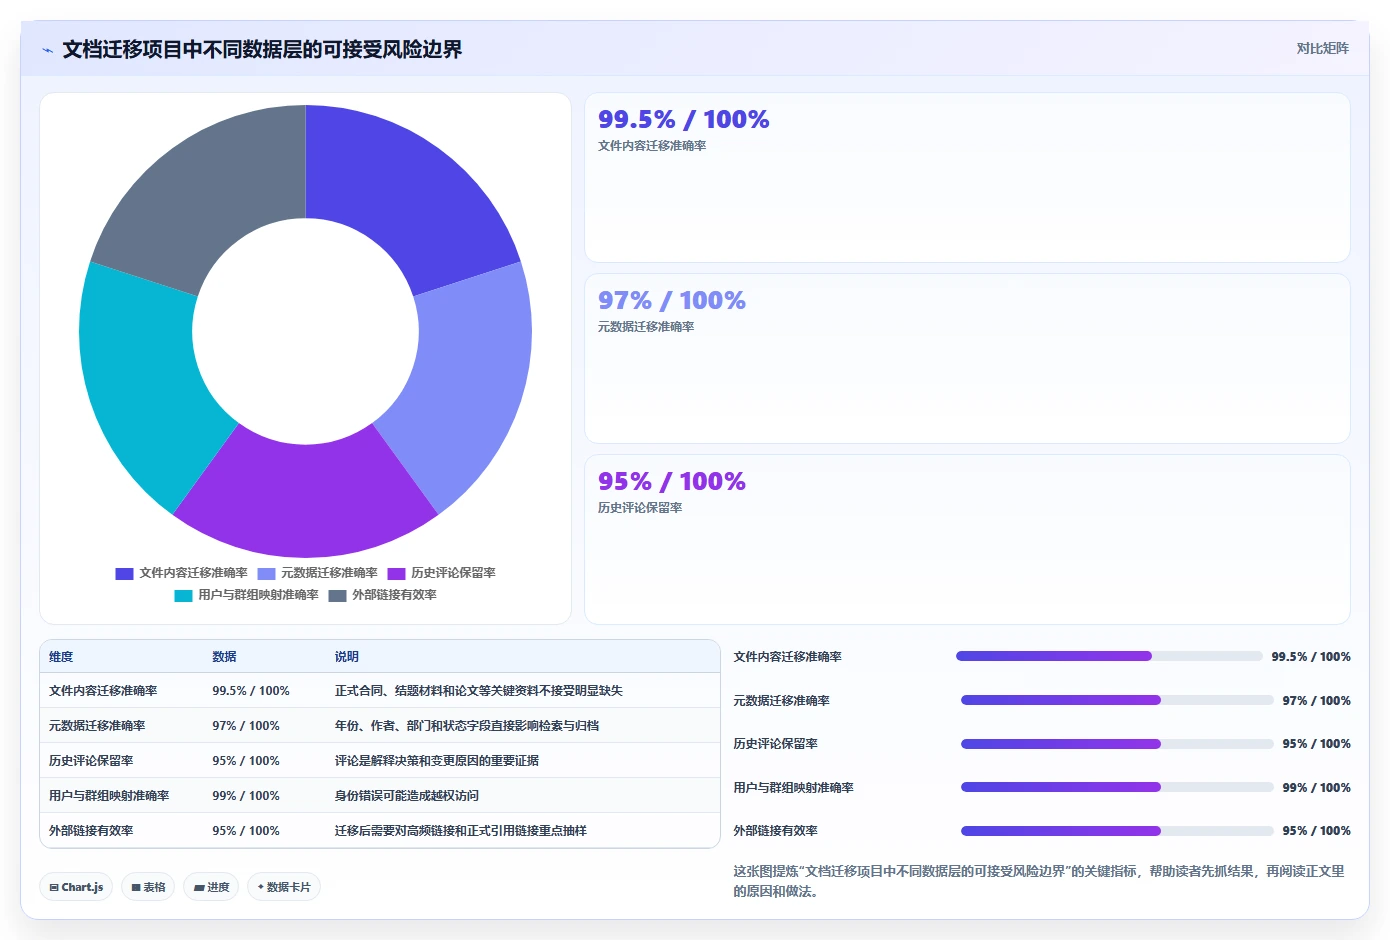The width and height of the screenshot is (1390, 940).
Task: Click the table cell 外部链接有效率
Action: click(x=91, y=831)
